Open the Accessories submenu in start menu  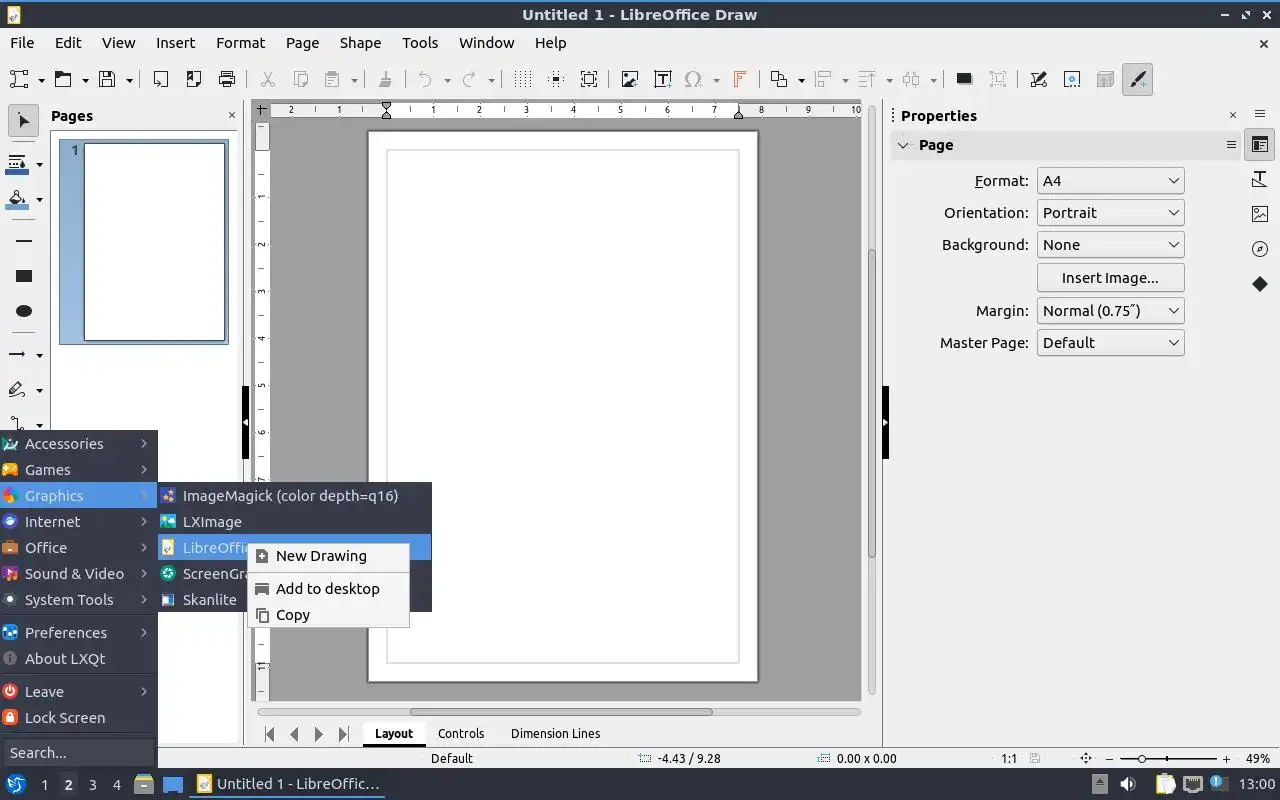[x=78, y=444]
